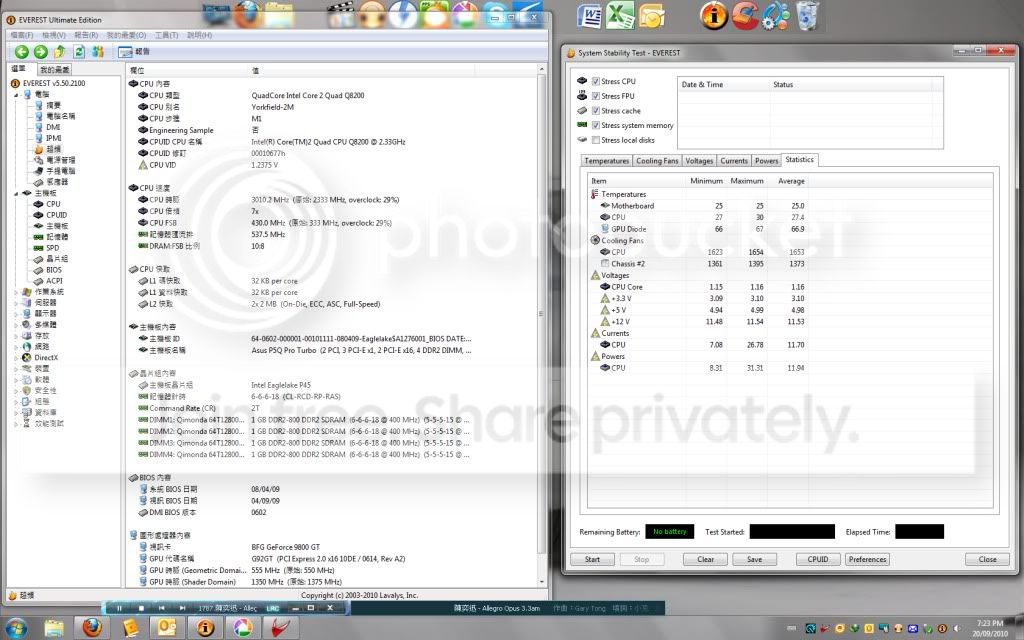The height and width of the screenshot is (640, 1024).
Task: Open the 檢視(V) menu
Action: click(54, 35)
